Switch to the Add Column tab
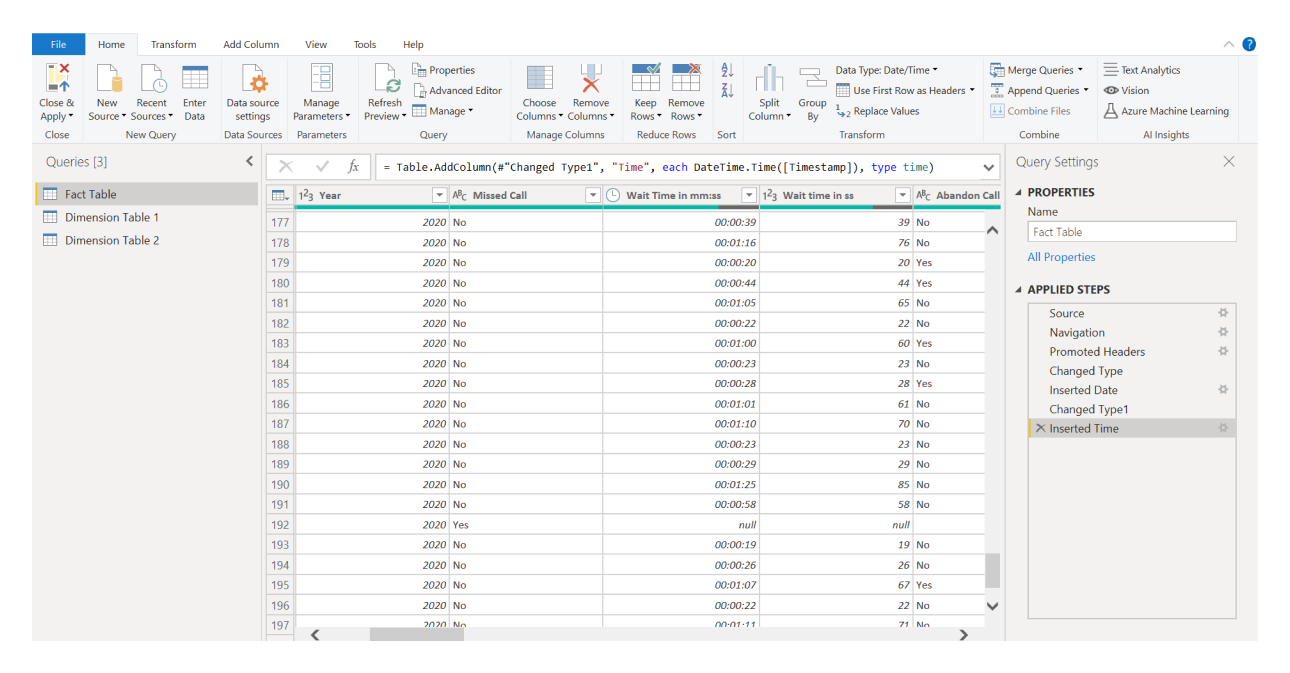The height and width of the screenshot is (673, 1290). 251,44
